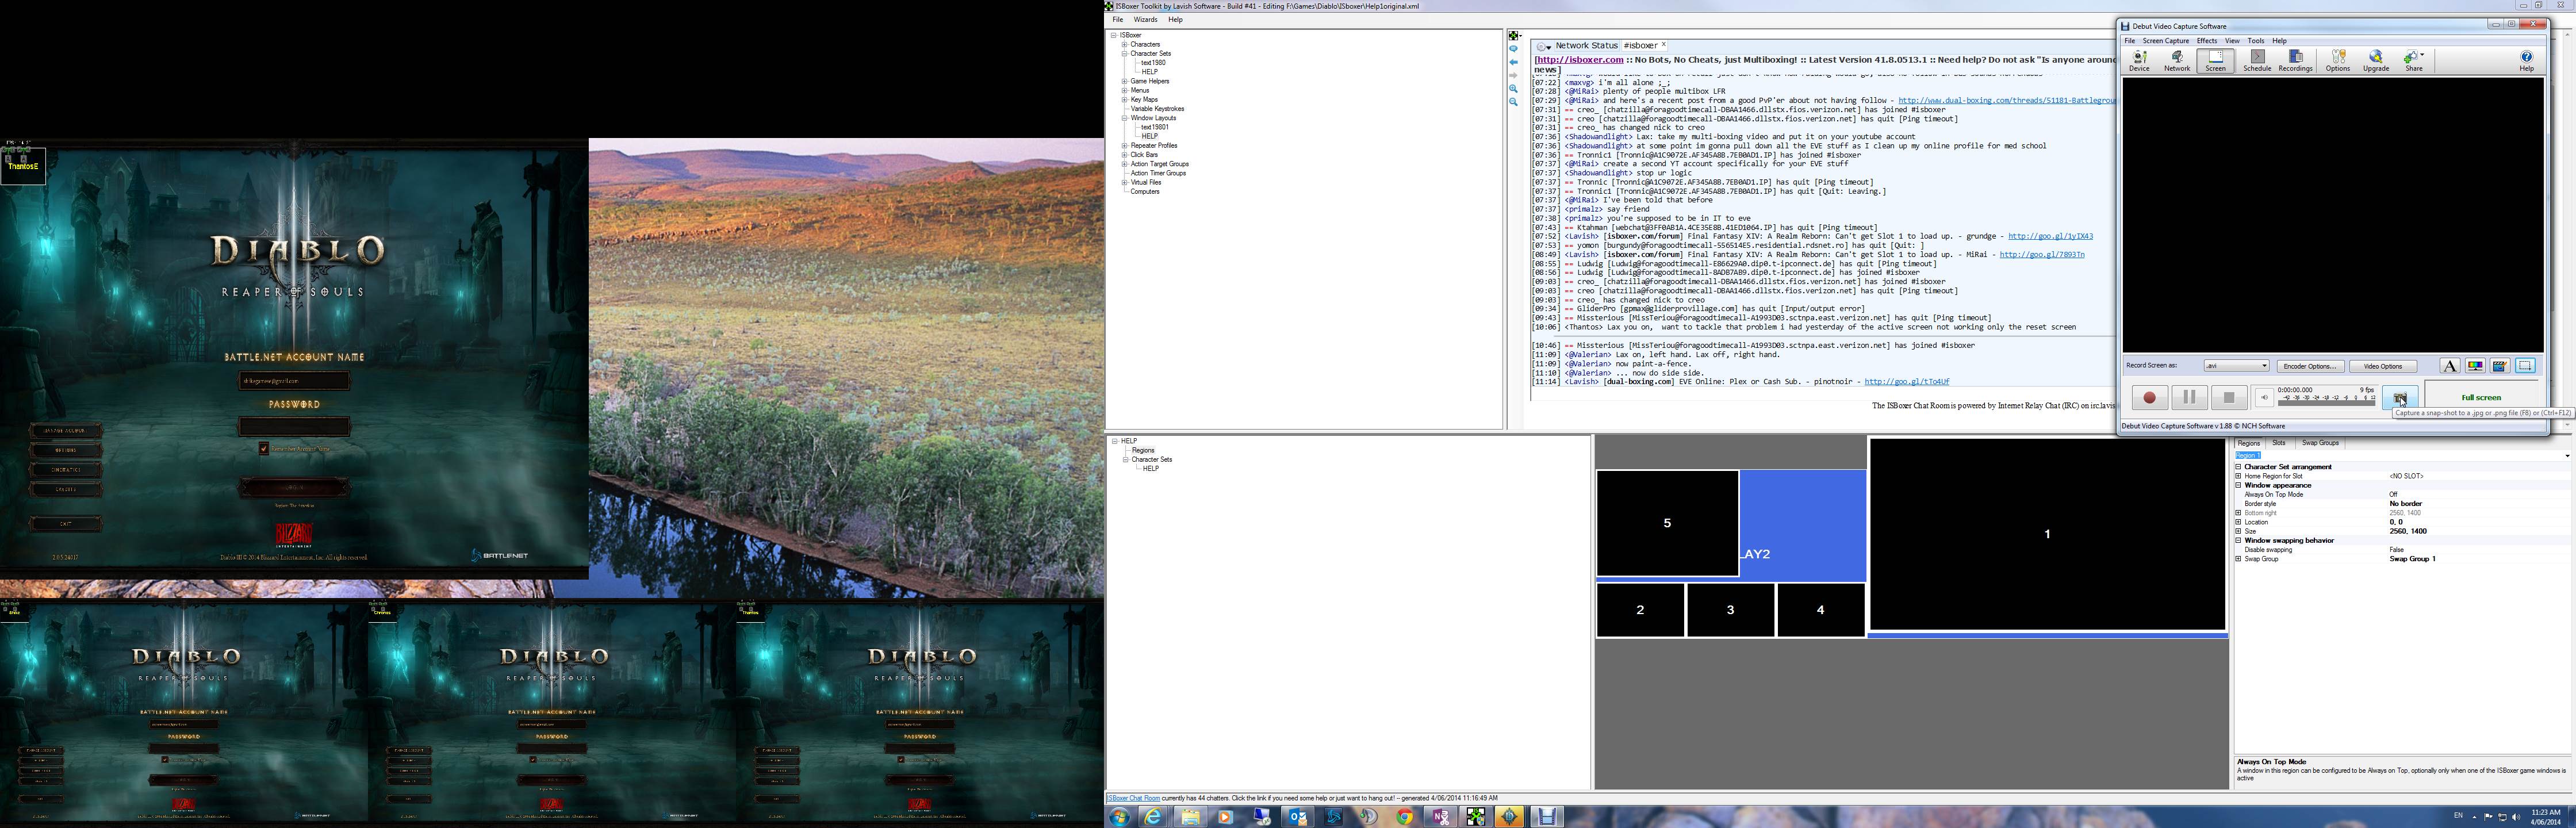Select region 1 in layout preview
The width and height of the screenshot is (2576, 828).
tap(2047, 534)
